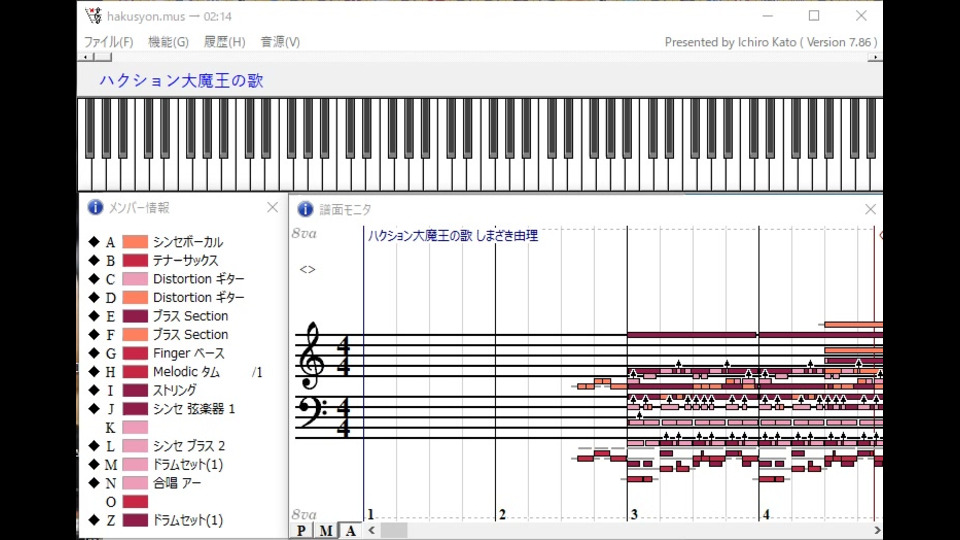Click measure number 1 marker
The height and width of the screenshot is (540, 960).
pyautogui.click(x=370, y=514)
